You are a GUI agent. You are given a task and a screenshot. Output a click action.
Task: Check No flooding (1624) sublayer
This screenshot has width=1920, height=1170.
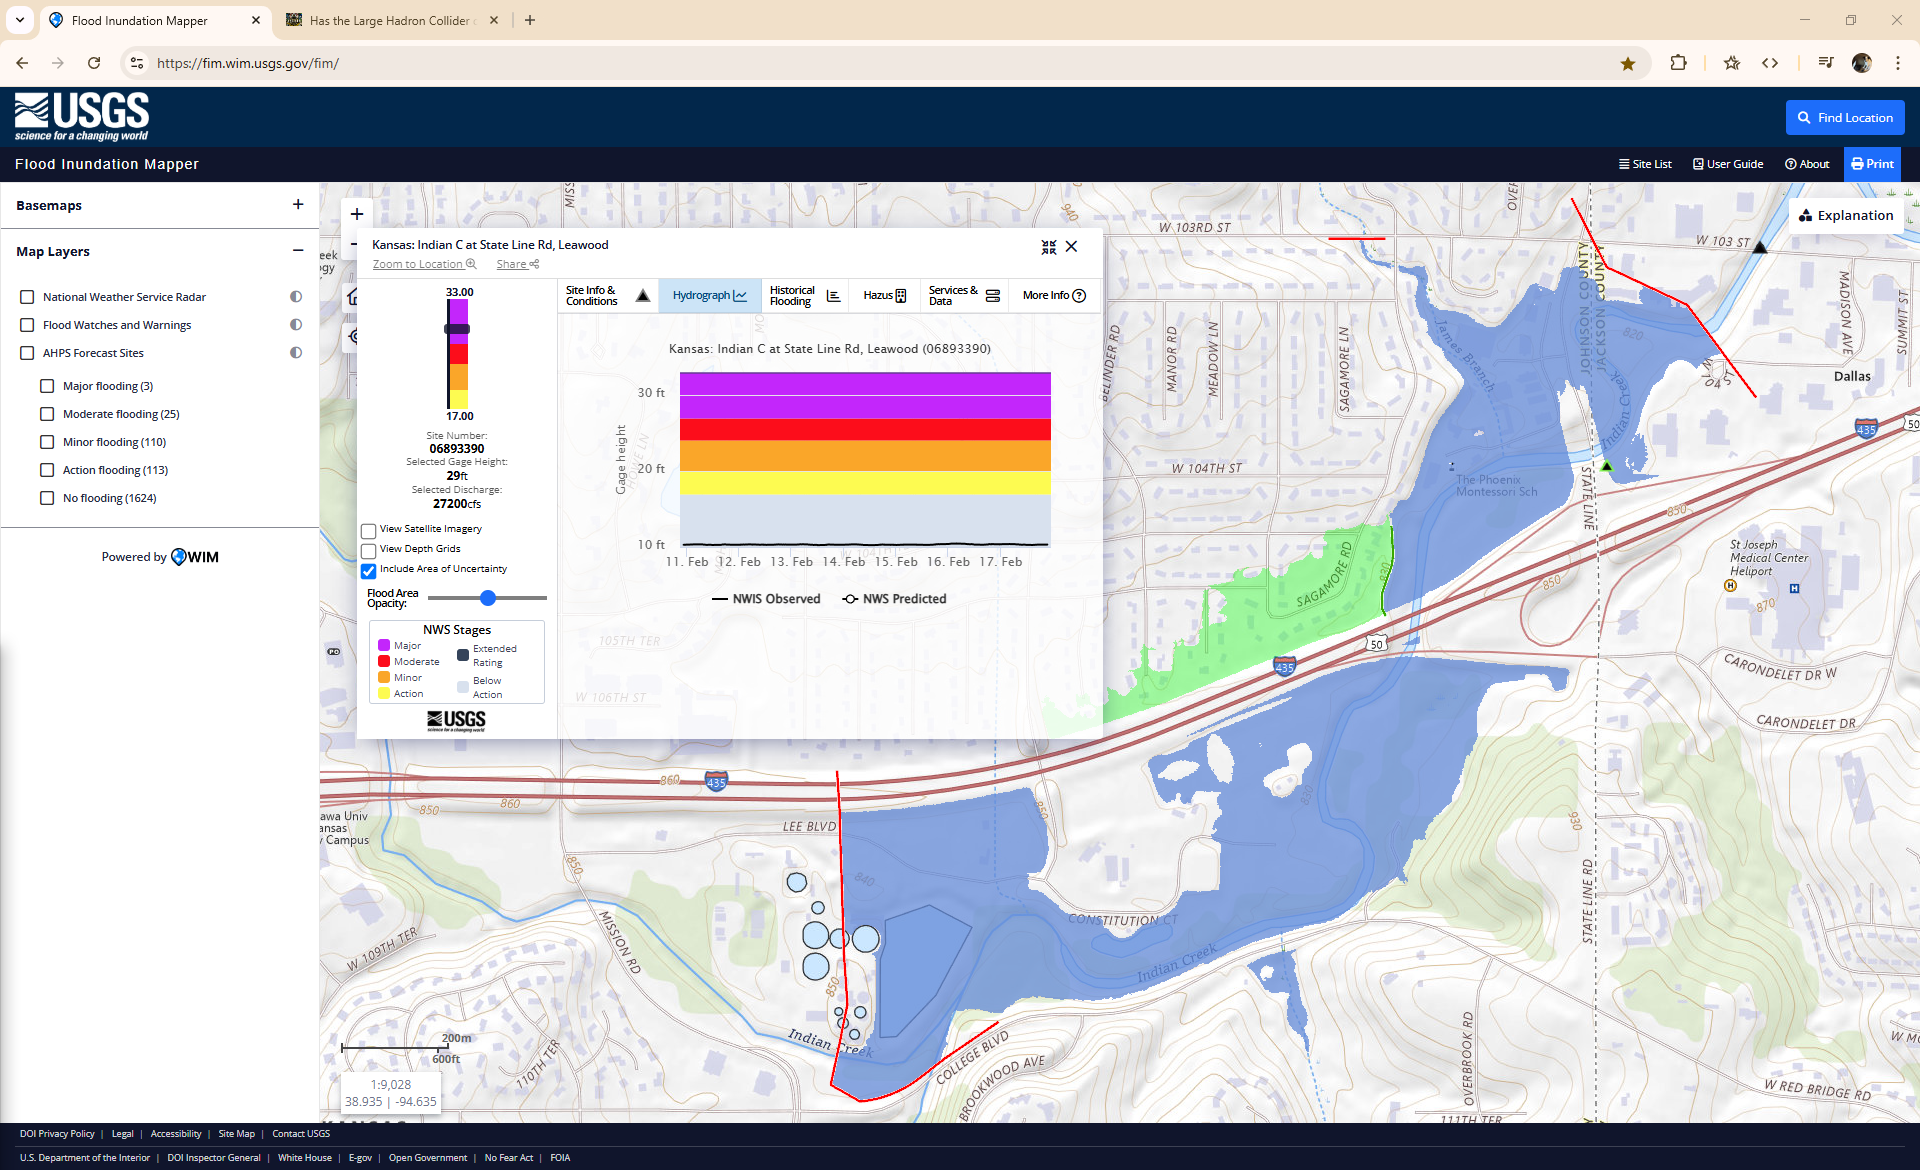[x=47, y=498]
